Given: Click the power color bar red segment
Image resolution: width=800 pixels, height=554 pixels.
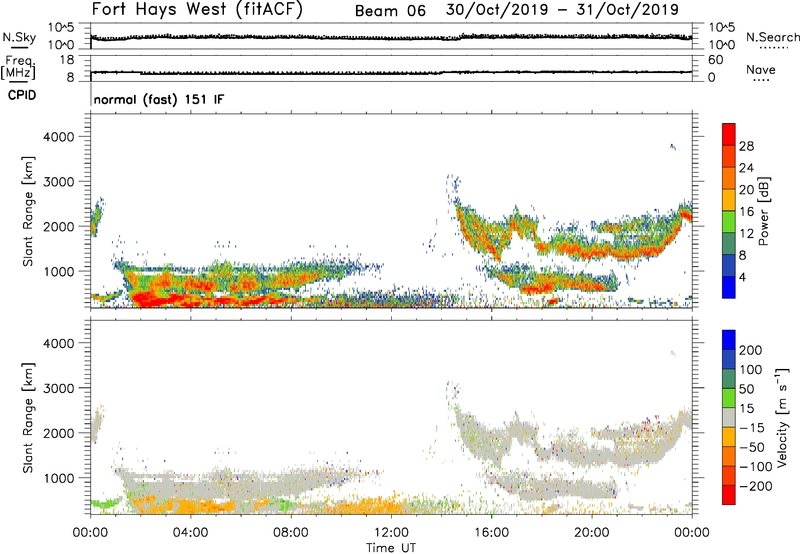Looking at the screenshot, I should pos(729,135).
